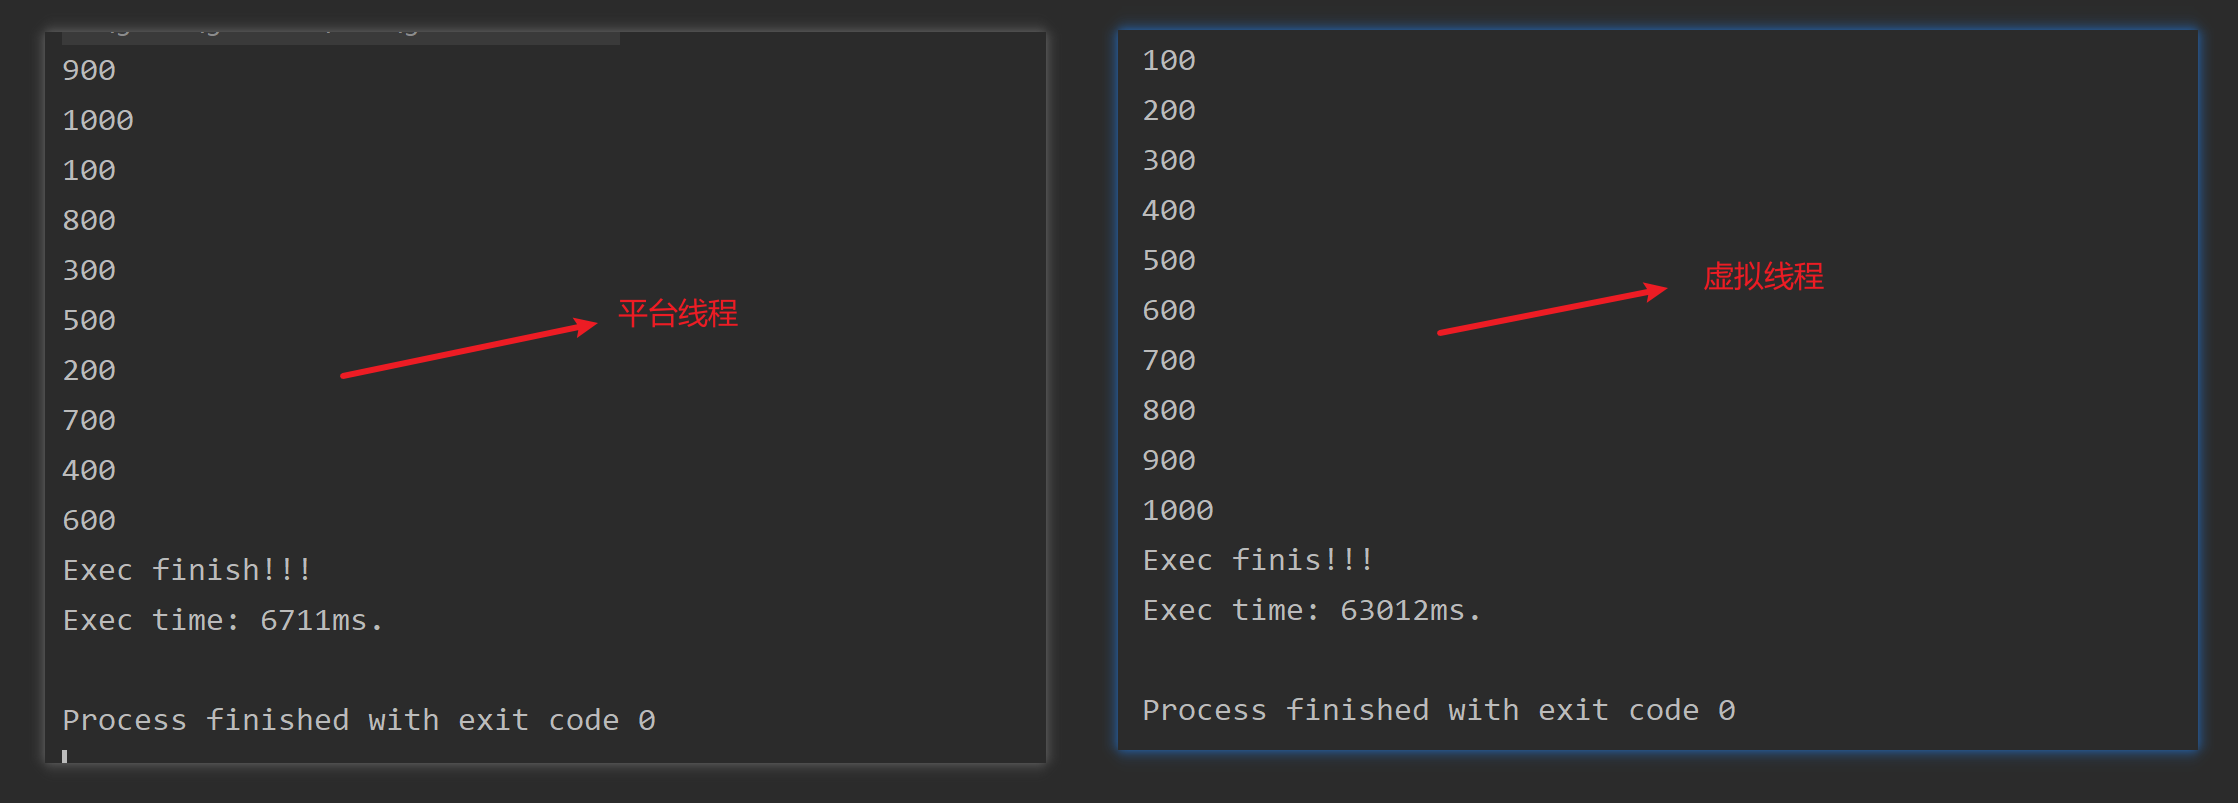Click the '400' line in the 虚拟线程 console output
This screenshot has width=2238, height=803.
[x=1169, y=211]
